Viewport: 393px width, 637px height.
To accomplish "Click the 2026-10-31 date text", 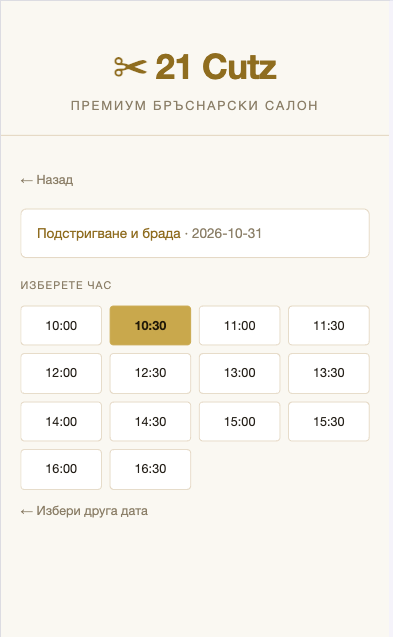I will (x=227, y=234).
